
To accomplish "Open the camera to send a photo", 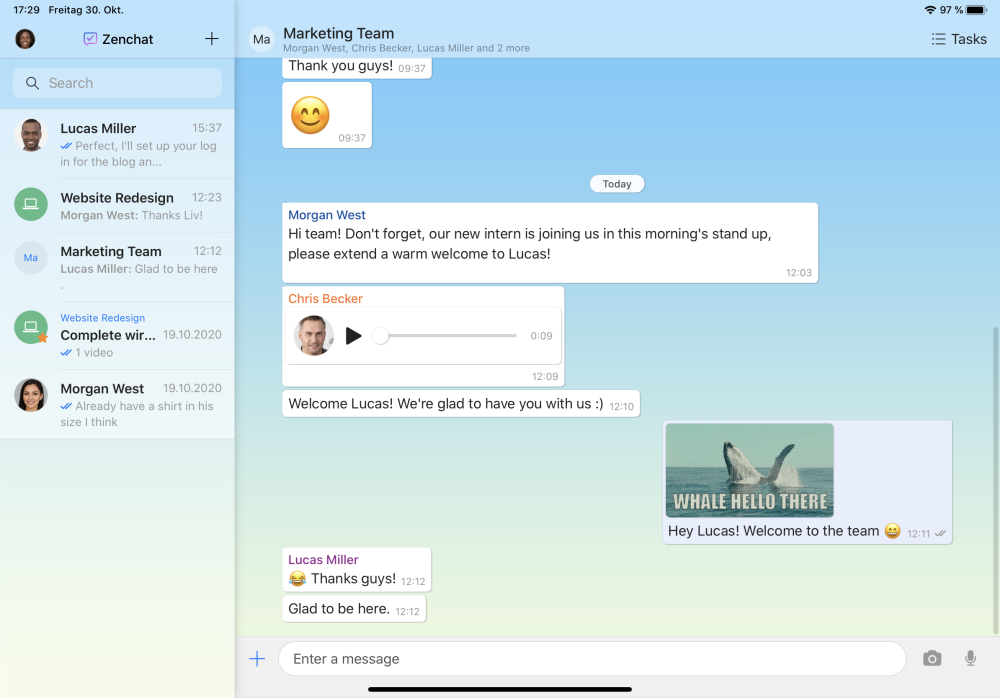I will coord(932,658).
